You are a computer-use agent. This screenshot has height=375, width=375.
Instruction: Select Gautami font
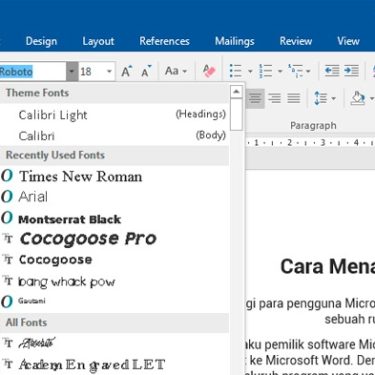(x=114, y=302)
